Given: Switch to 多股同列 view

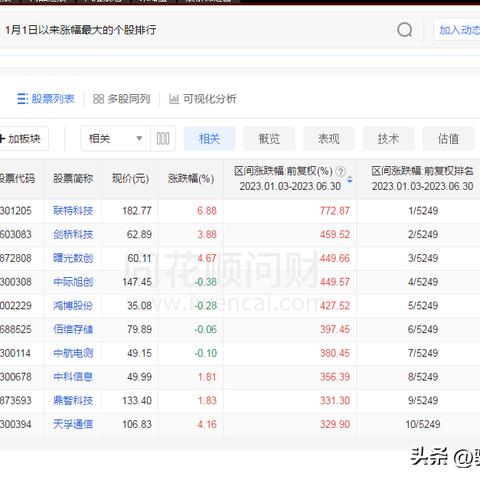Looking at the screenshot, I should (x=121, y=99).
